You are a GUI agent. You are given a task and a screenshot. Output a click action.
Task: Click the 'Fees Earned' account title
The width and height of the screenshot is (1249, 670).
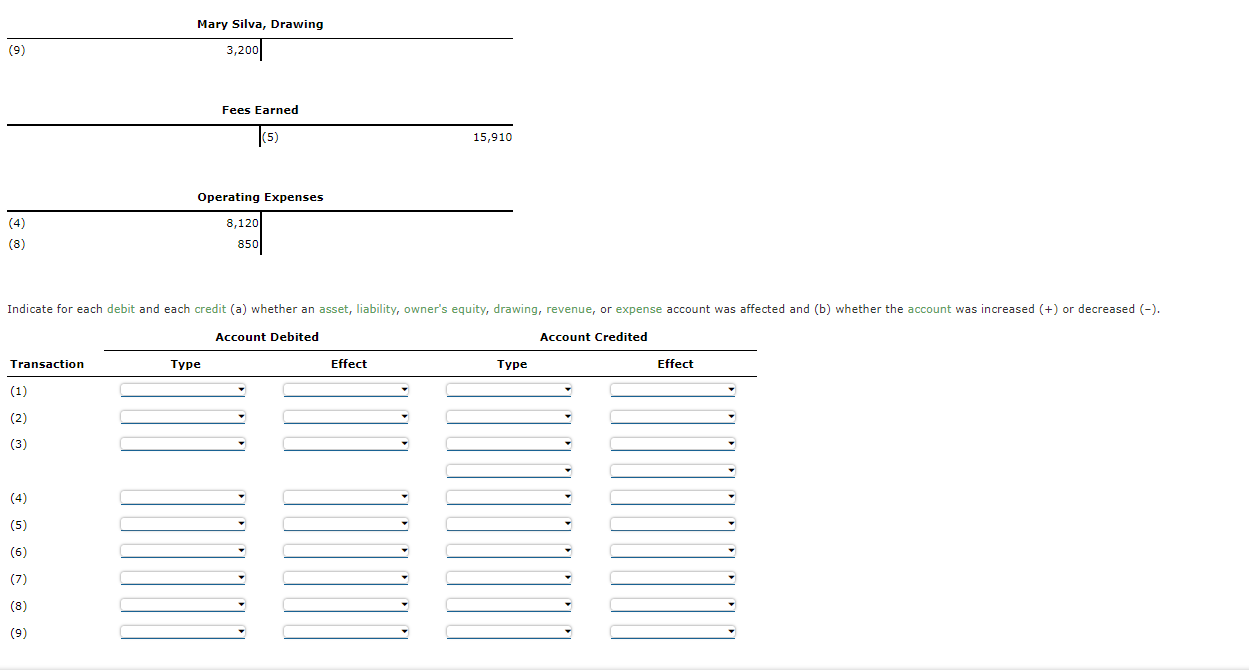[260, 110]
